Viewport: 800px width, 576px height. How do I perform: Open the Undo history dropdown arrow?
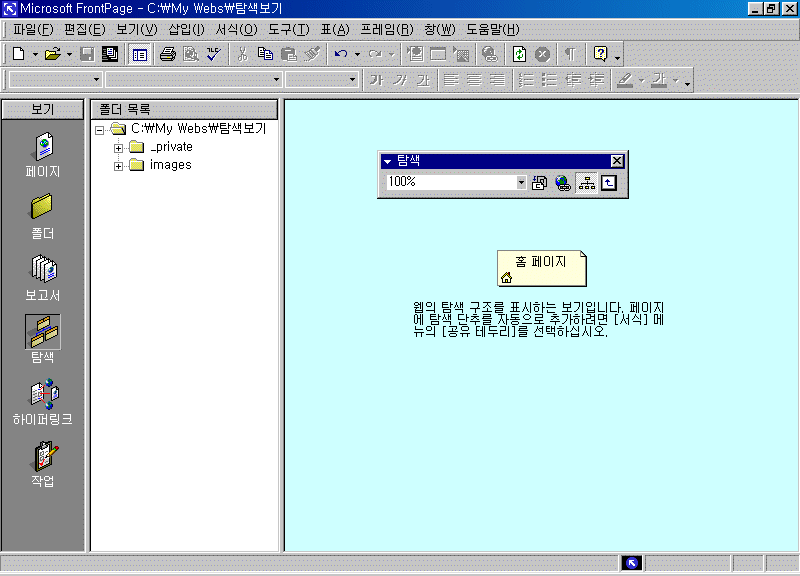[357, 54]
